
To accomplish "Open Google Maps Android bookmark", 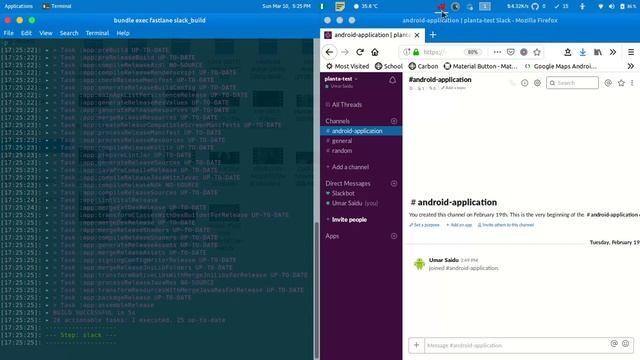I will point(560,66).
